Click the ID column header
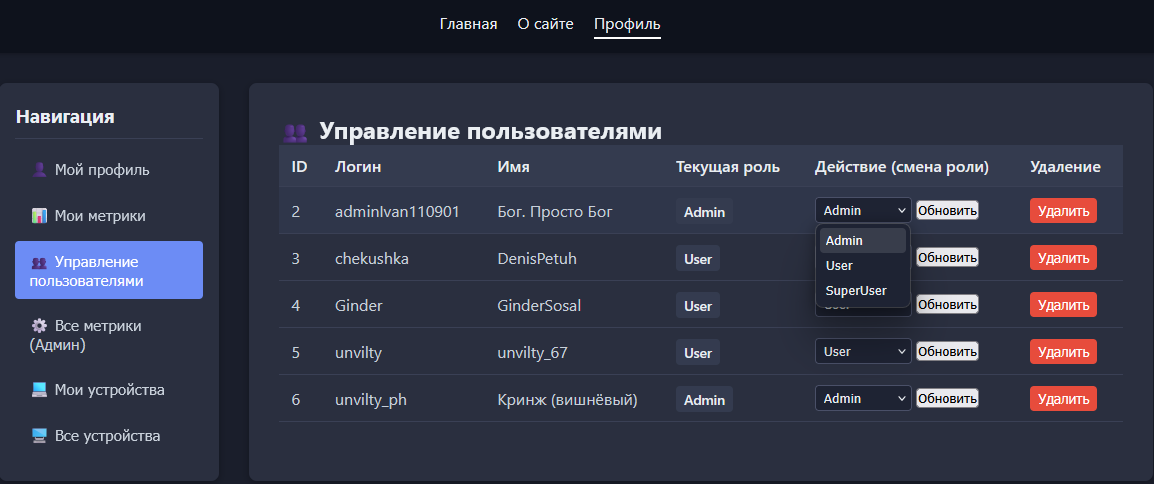This screenshot has height=484, width=1154. [300, 167]
